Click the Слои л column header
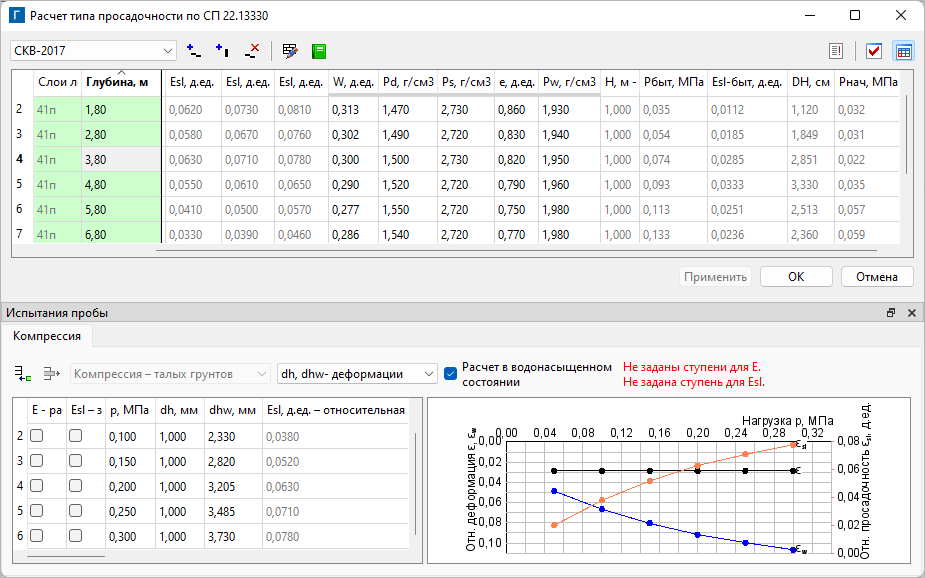 coord(57,83)
